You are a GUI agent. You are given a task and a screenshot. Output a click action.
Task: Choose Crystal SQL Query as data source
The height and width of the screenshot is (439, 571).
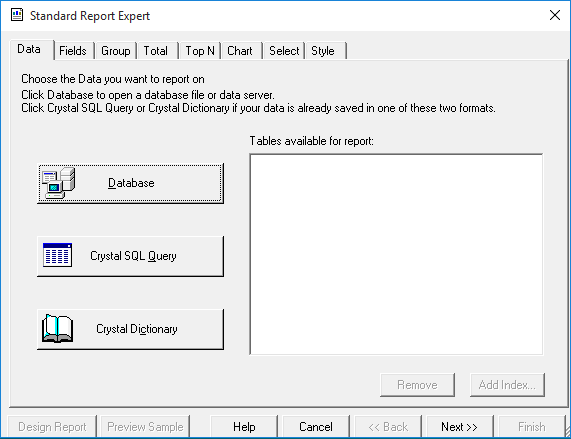(x=130, y=256)
